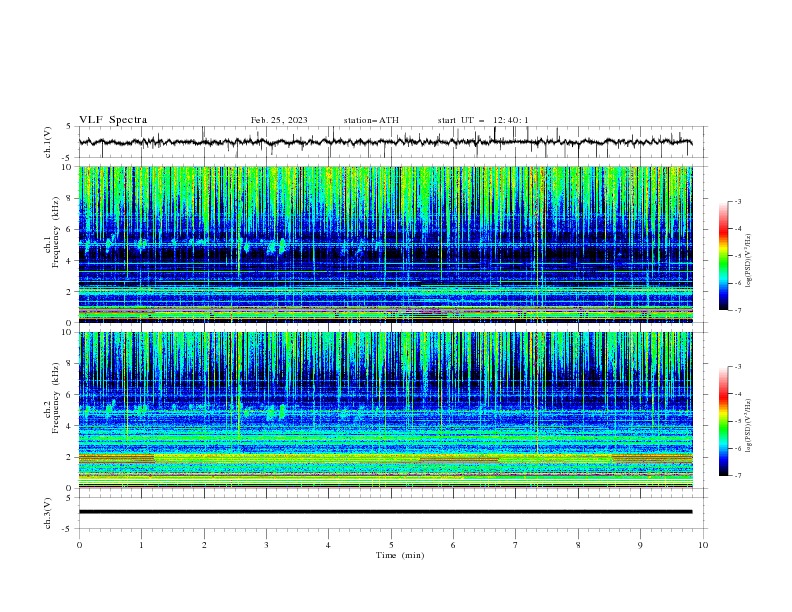The image size is (792, 612).
Task: Click the lower PSD color scale bar
Action: point(724,421)
